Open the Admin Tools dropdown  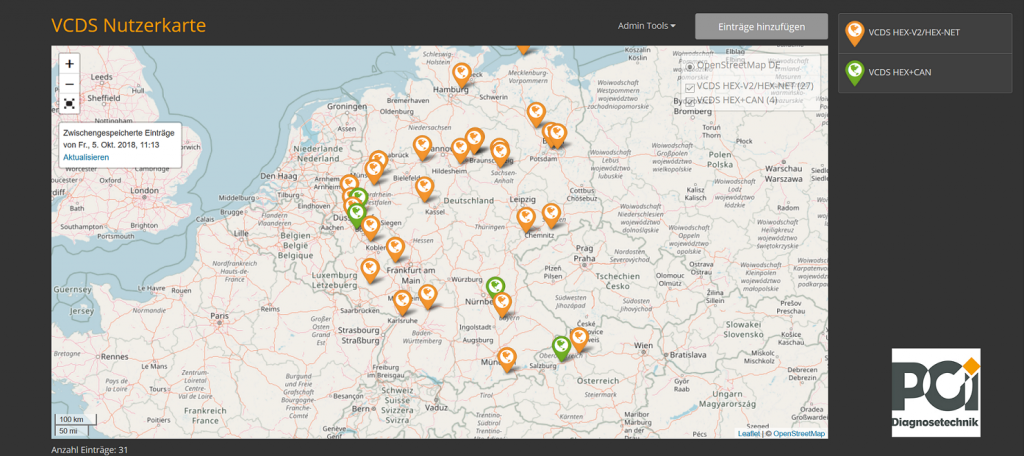tap(647, 26)
